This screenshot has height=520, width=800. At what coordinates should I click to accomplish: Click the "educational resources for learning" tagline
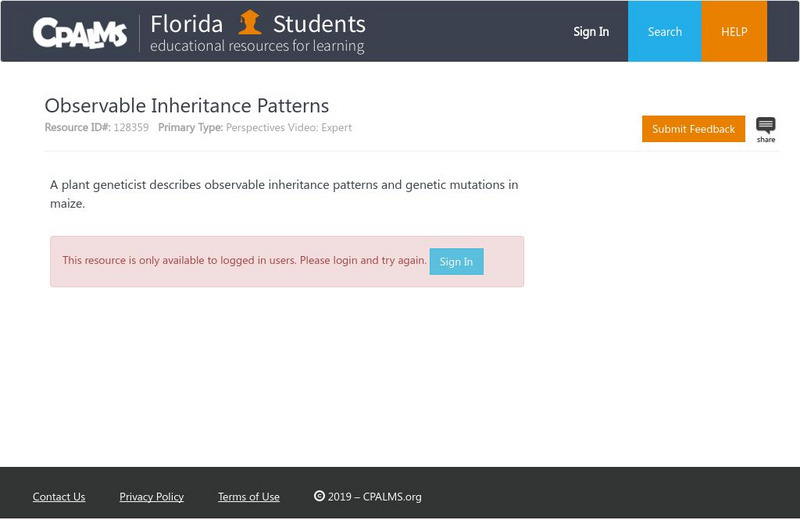point(257,46)
